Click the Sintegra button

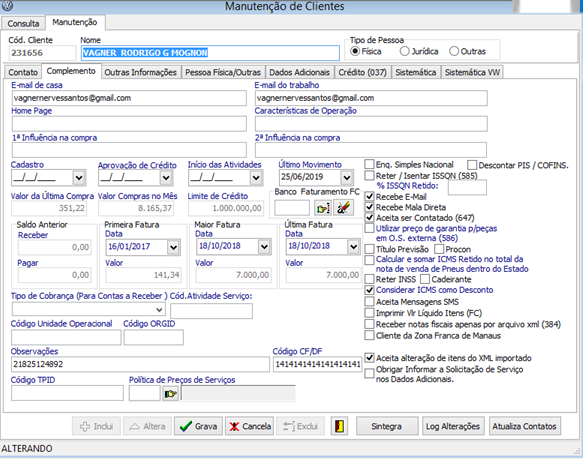[387, 426]
